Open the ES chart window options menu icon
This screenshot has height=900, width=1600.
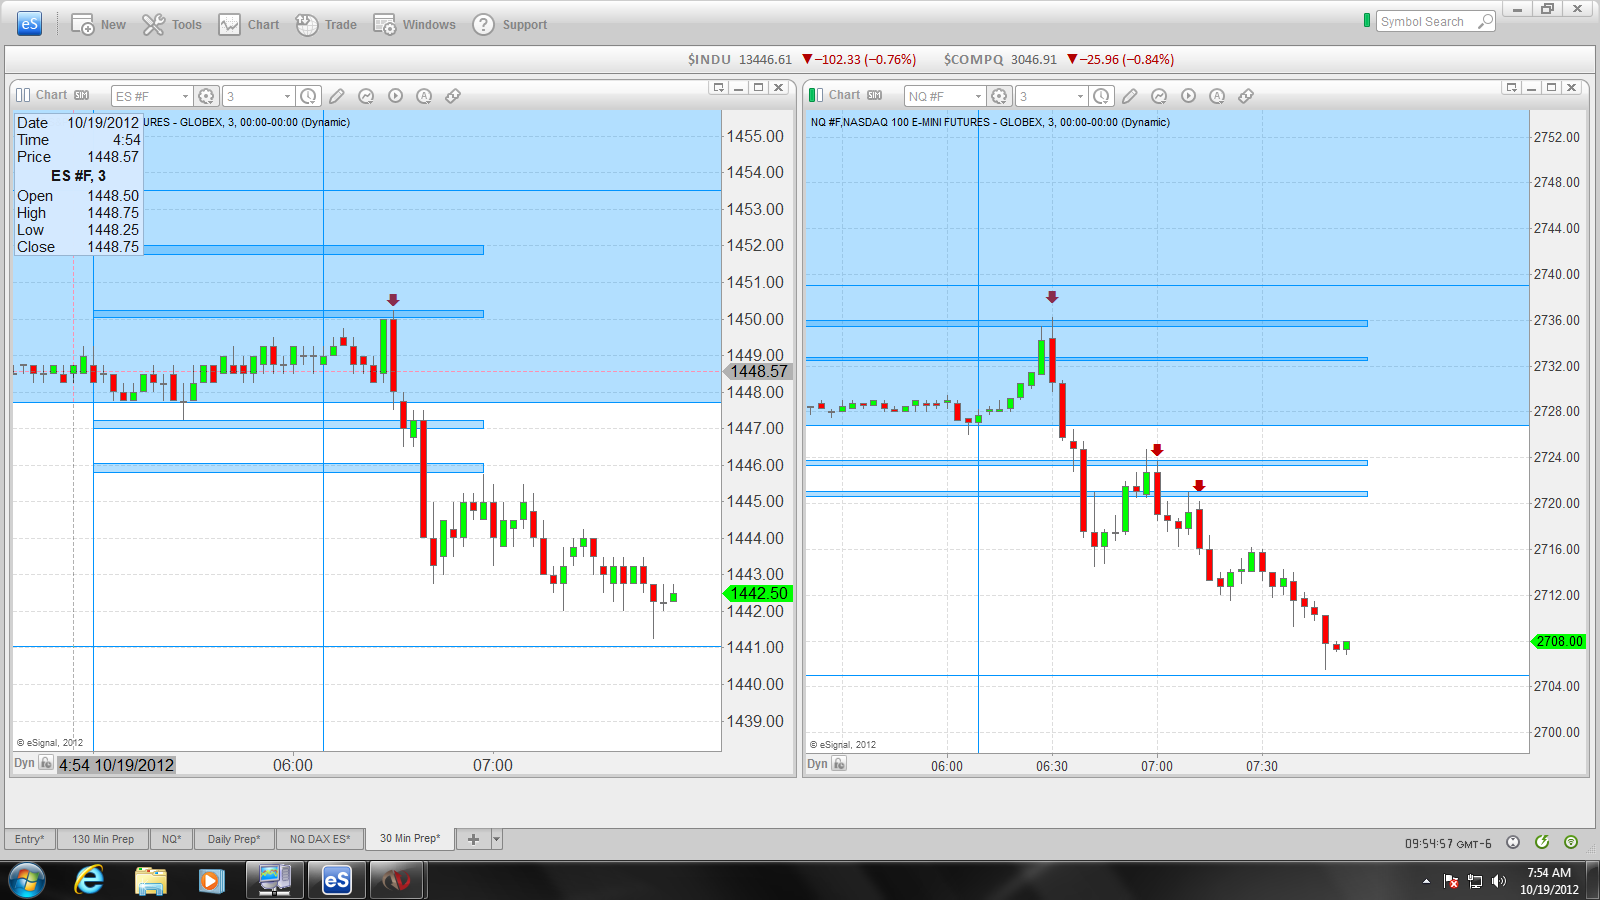718,88
